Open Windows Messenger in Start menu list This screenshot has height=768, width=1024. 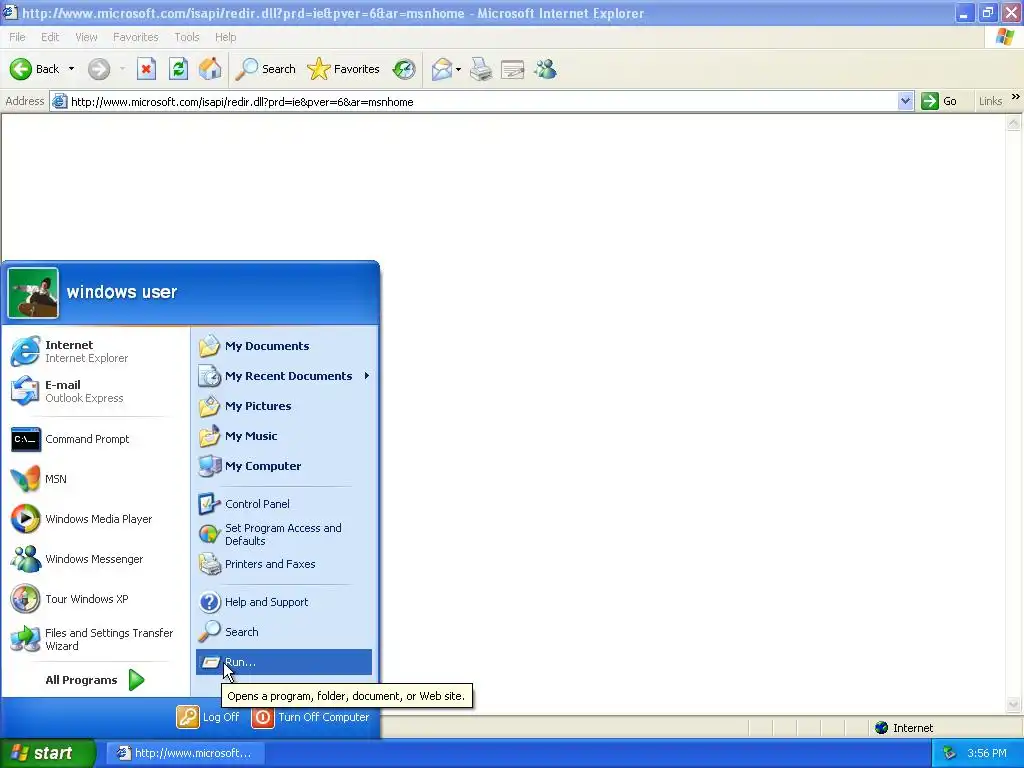(x=95, y=559)
